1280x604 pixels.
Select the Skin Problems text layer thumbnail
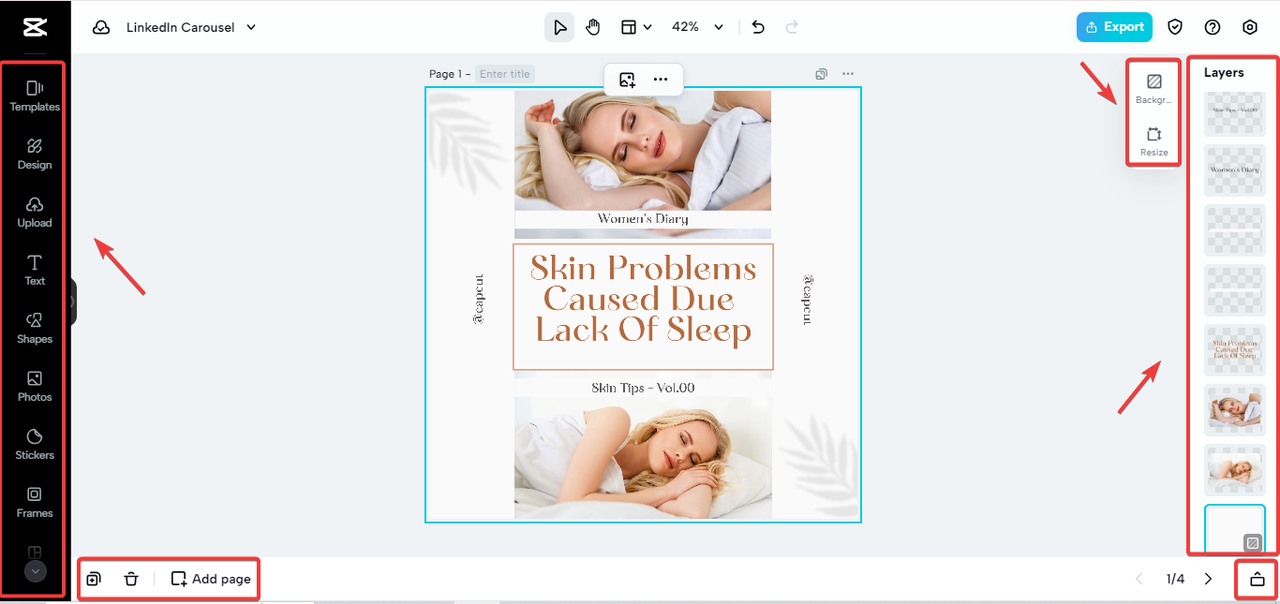click(1235, 349)
